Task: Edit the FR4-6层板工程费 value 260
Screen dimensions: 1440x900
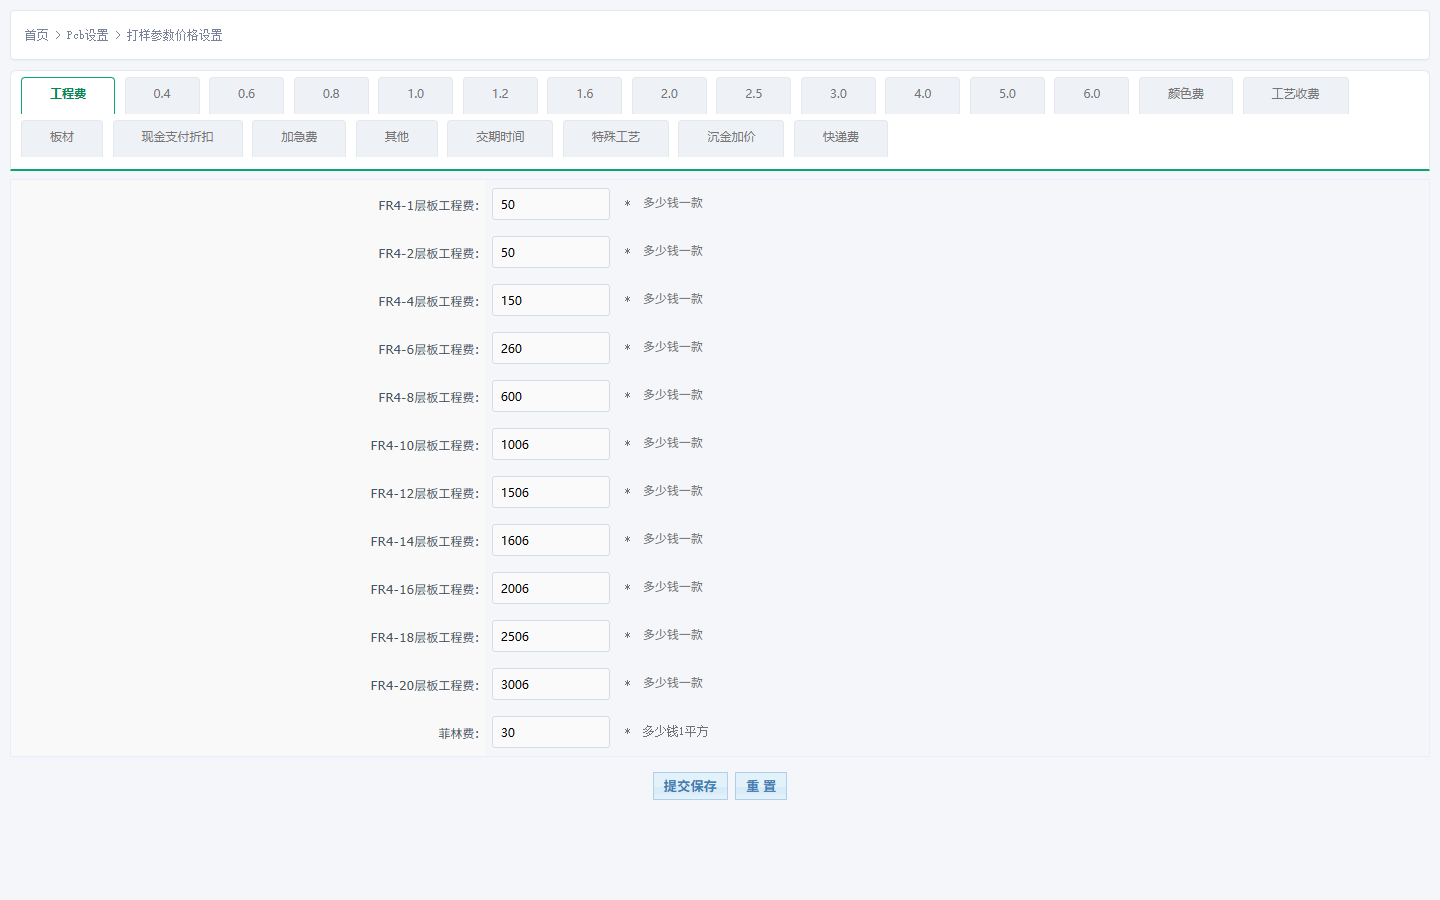Action: coord(551,348)
